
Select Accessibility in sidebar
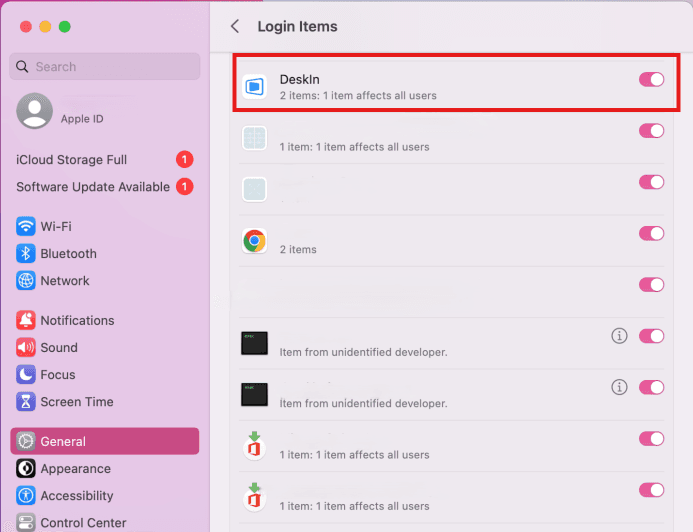tap(105, 496)
